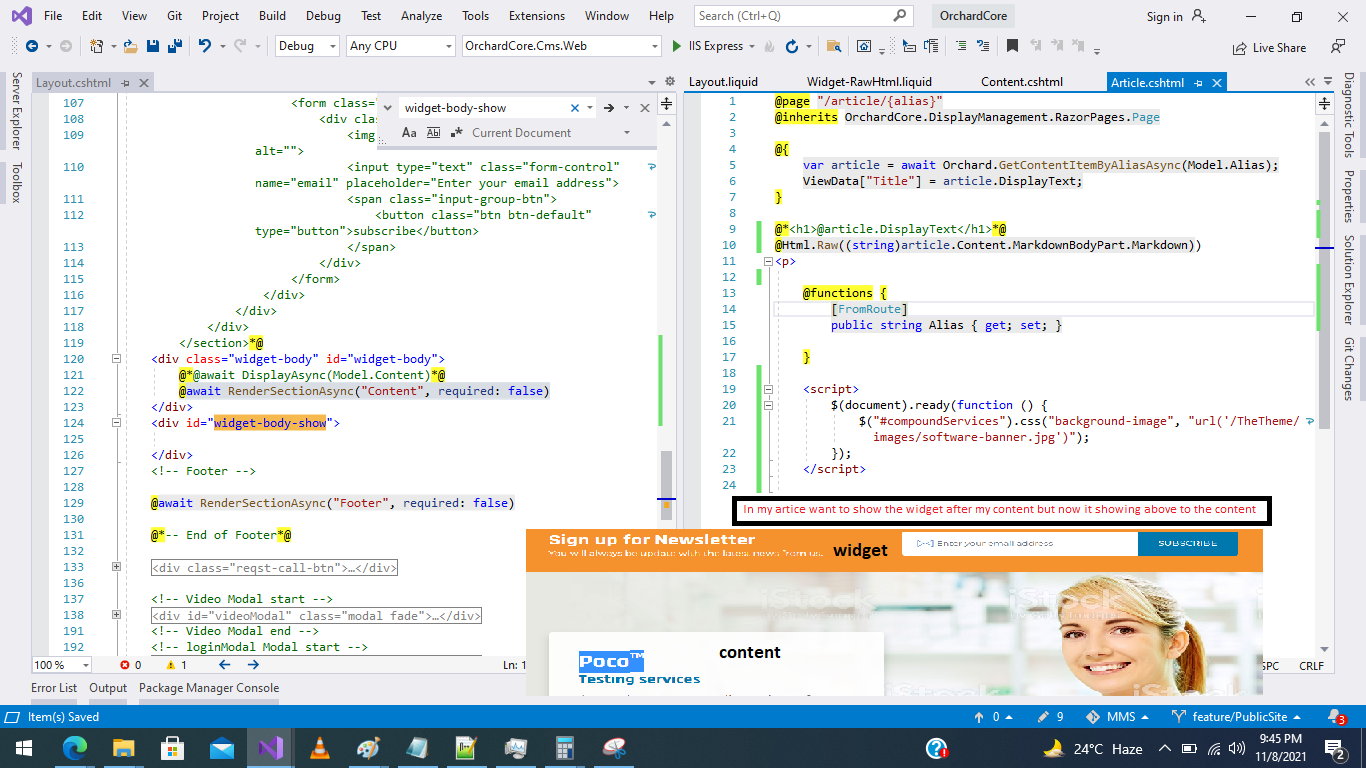Screen dimensions: 1366x768
Task: Click Sign in link
Action: point(1164,17)
